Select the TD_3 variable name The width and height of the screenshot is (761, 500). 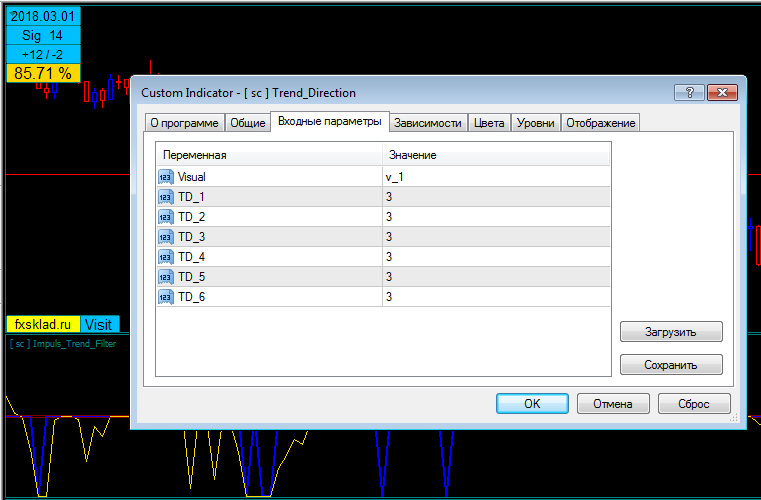tap(191, 237)
